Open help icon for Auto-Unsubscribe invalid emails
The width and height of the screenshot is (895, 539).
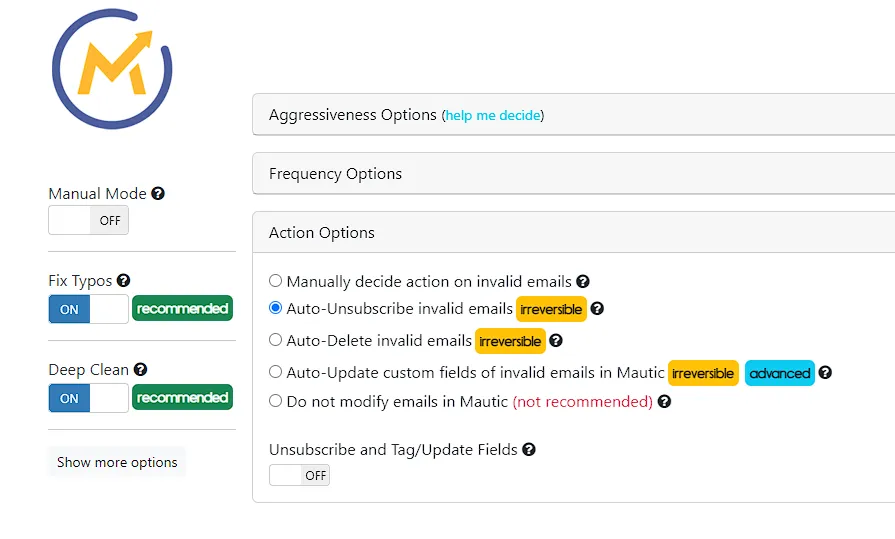click(597, 309)
